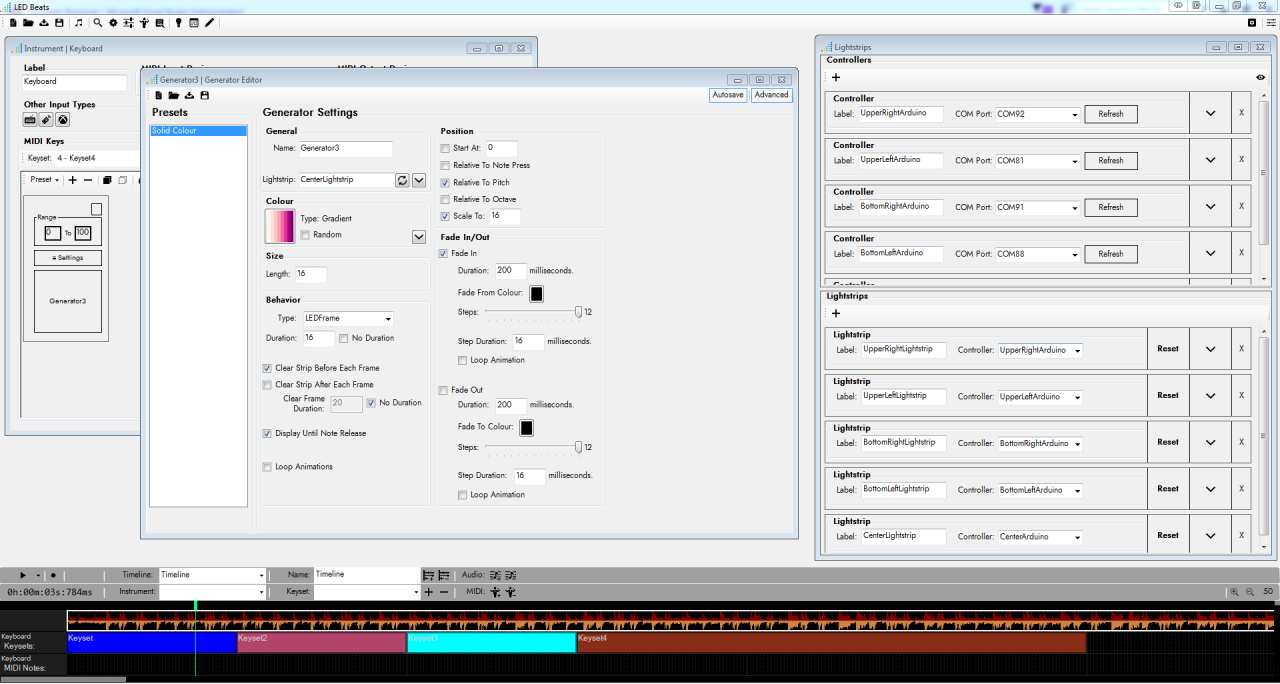Viewport: 1280px width, 684px height.
Task: Click the plus icon beside Keyset dropdown in timeline
Action: coord(429,592)
